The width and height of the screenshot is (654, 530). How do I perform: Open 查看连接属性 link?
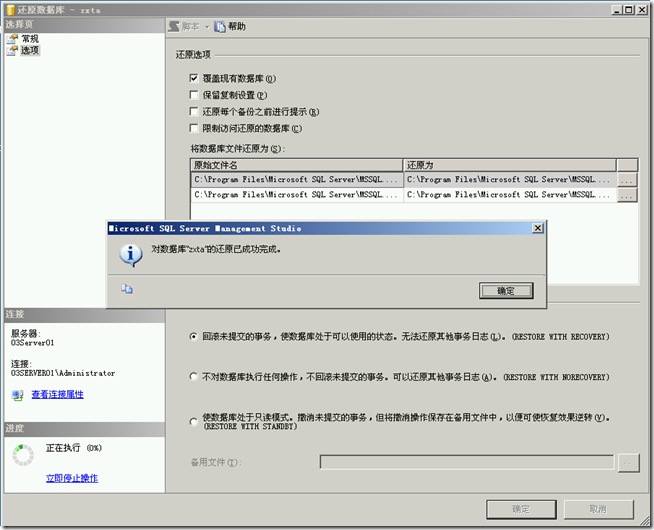point(58,394)
